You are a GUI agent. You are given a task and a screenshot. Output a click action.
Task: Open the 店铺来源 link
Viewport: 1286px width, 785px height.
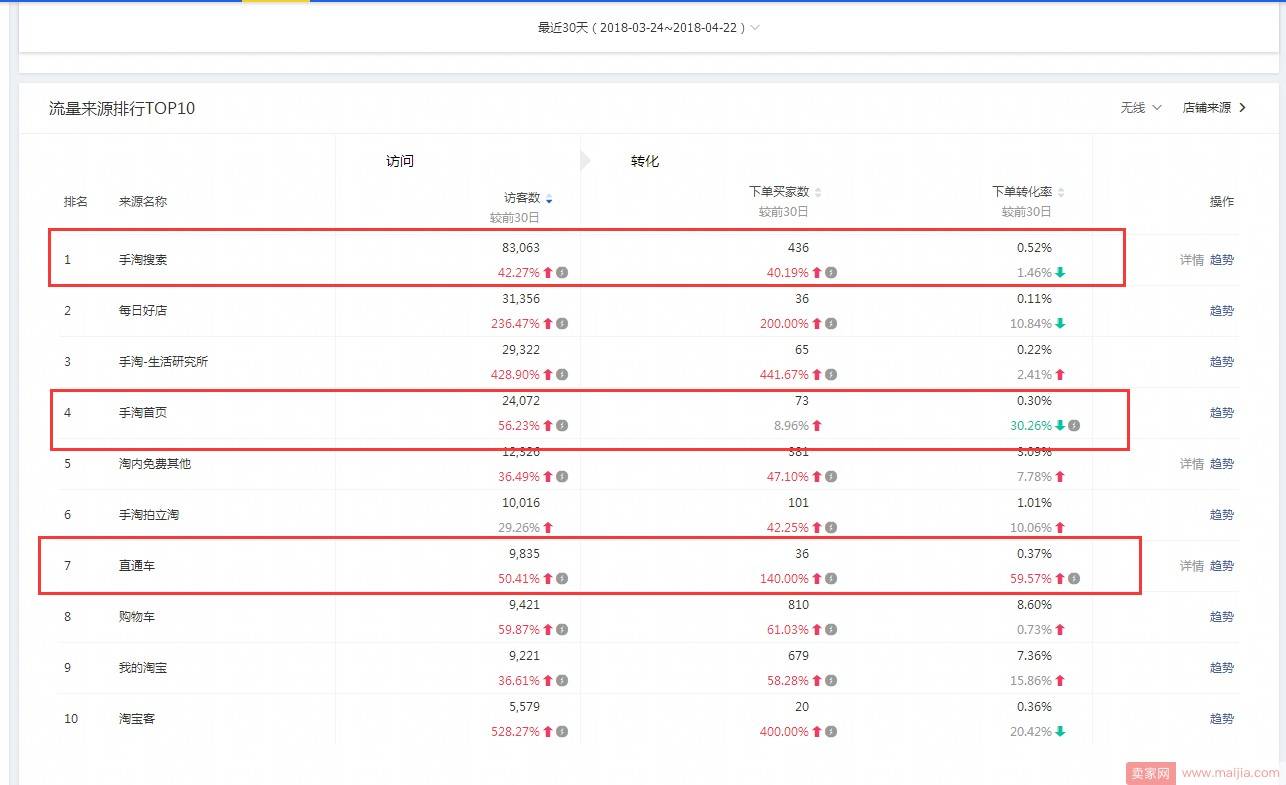pos(1215,108)
